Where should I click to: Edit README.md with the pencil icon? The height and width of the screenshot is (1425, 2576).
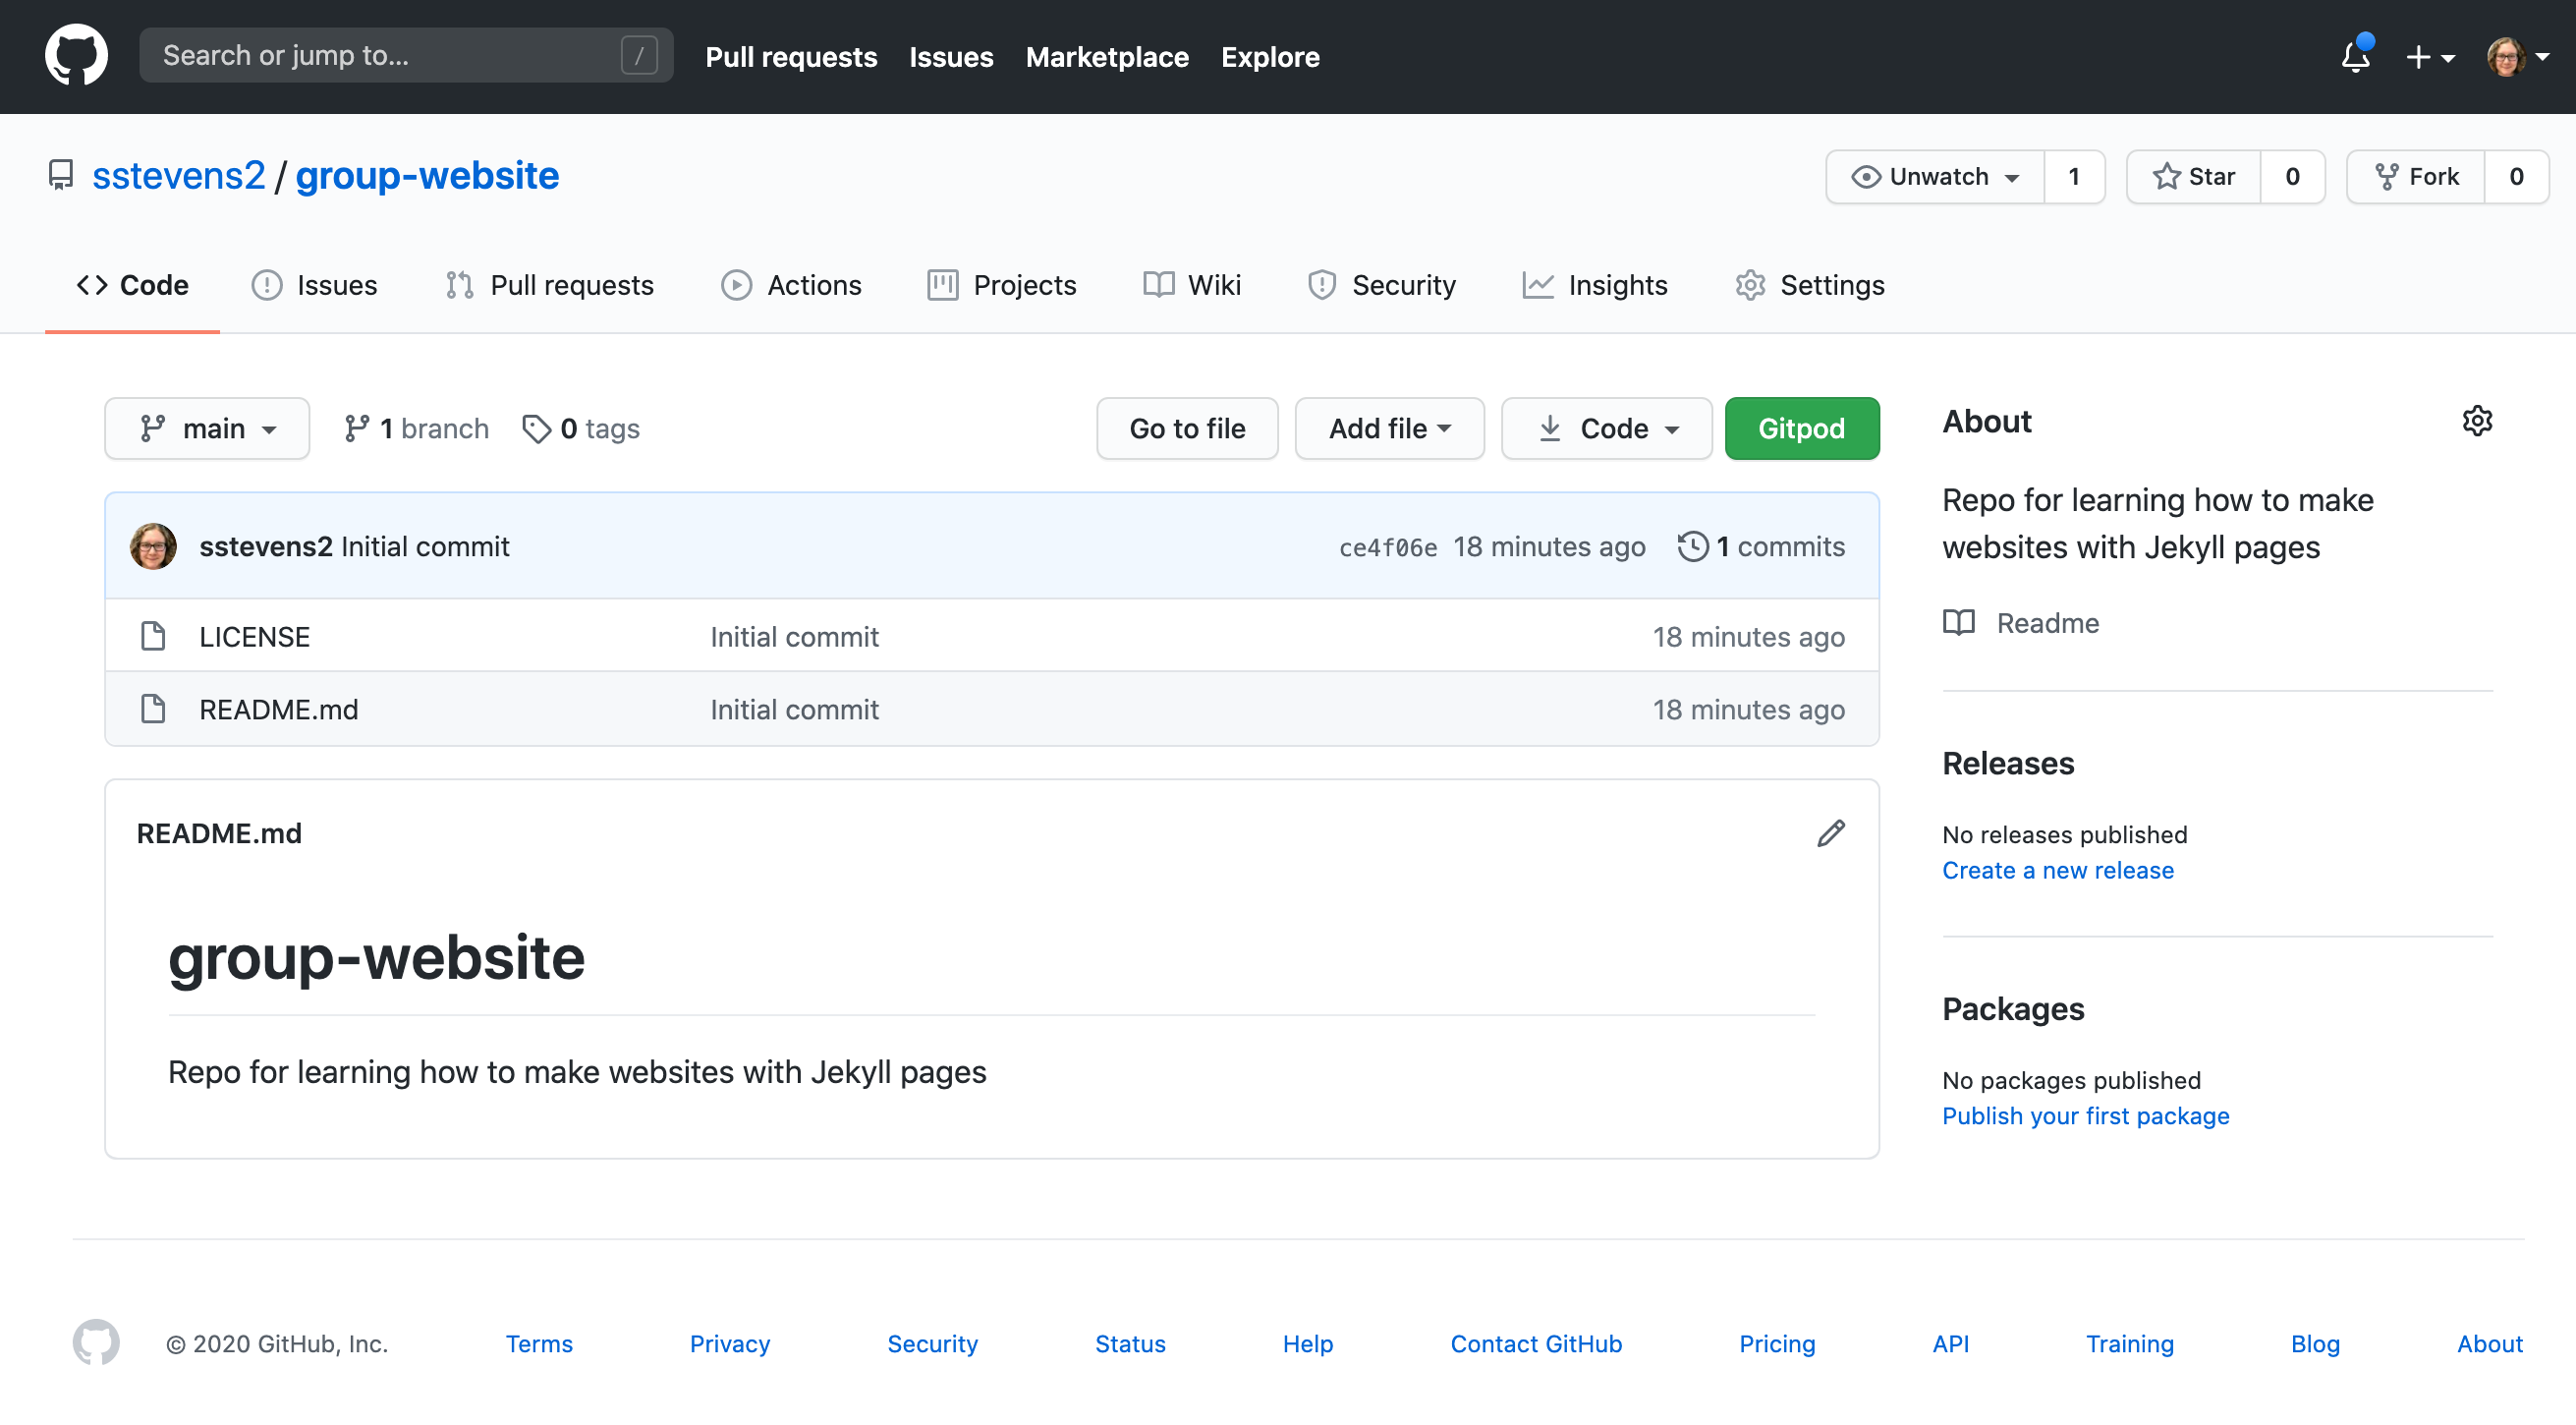1831,833
